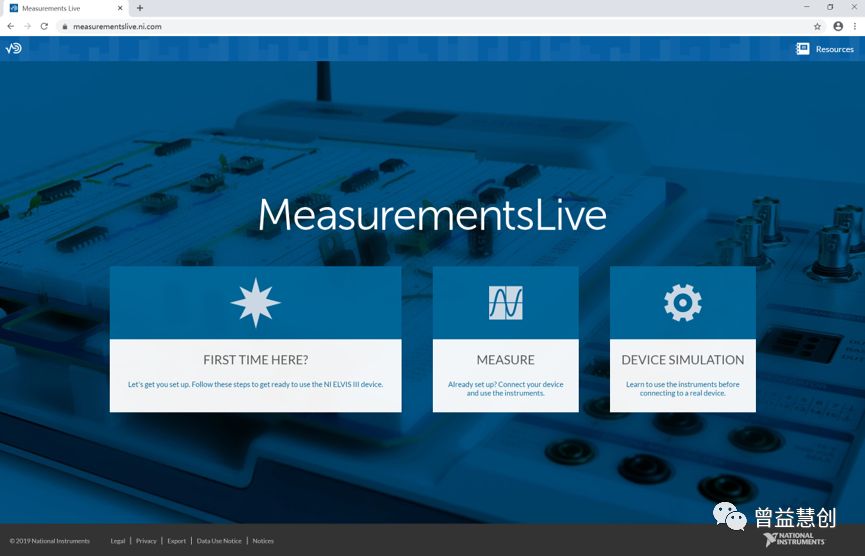The height and width of the screenshot is (556, 865).
Task: Open a new browser tab
Action: [140, 8]
